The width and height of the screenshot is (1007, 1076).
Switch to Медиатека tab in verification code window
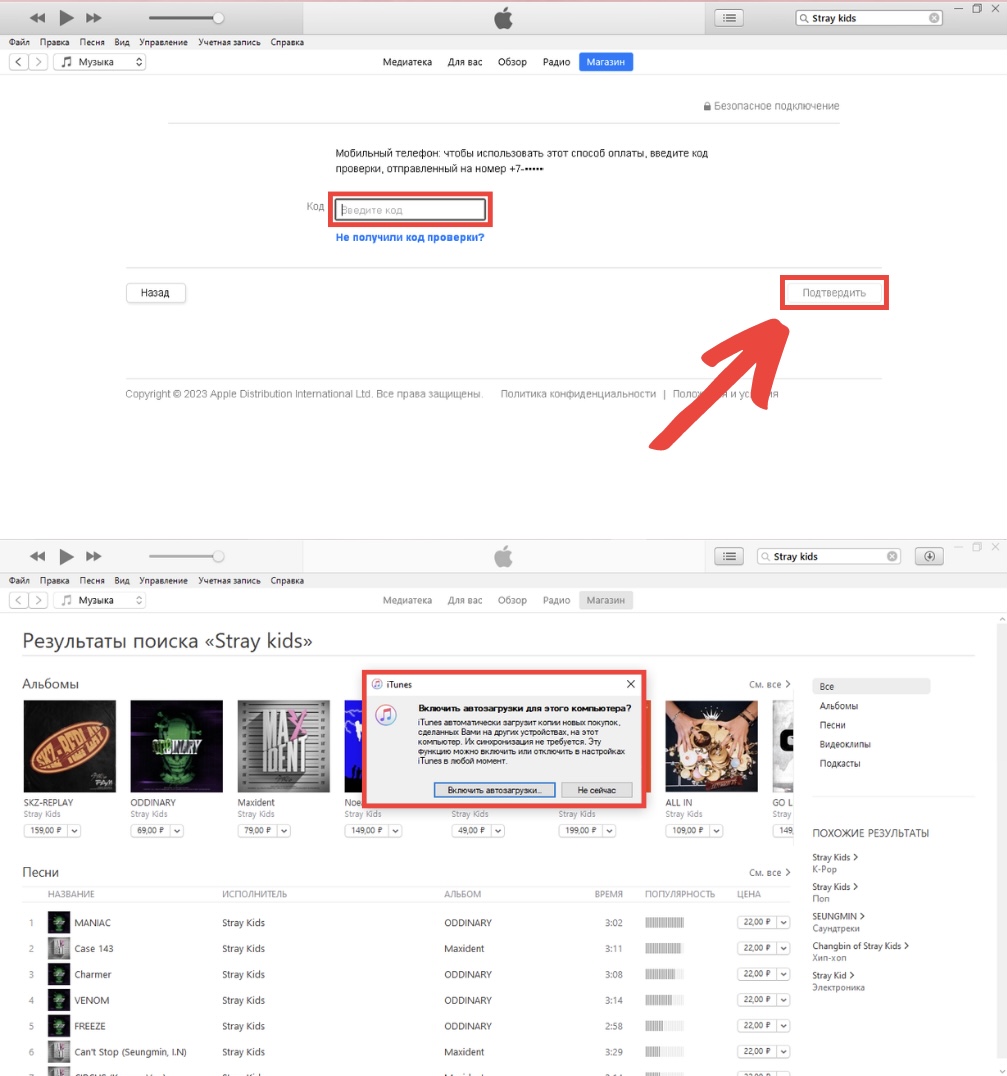click(x=407, y=62)
